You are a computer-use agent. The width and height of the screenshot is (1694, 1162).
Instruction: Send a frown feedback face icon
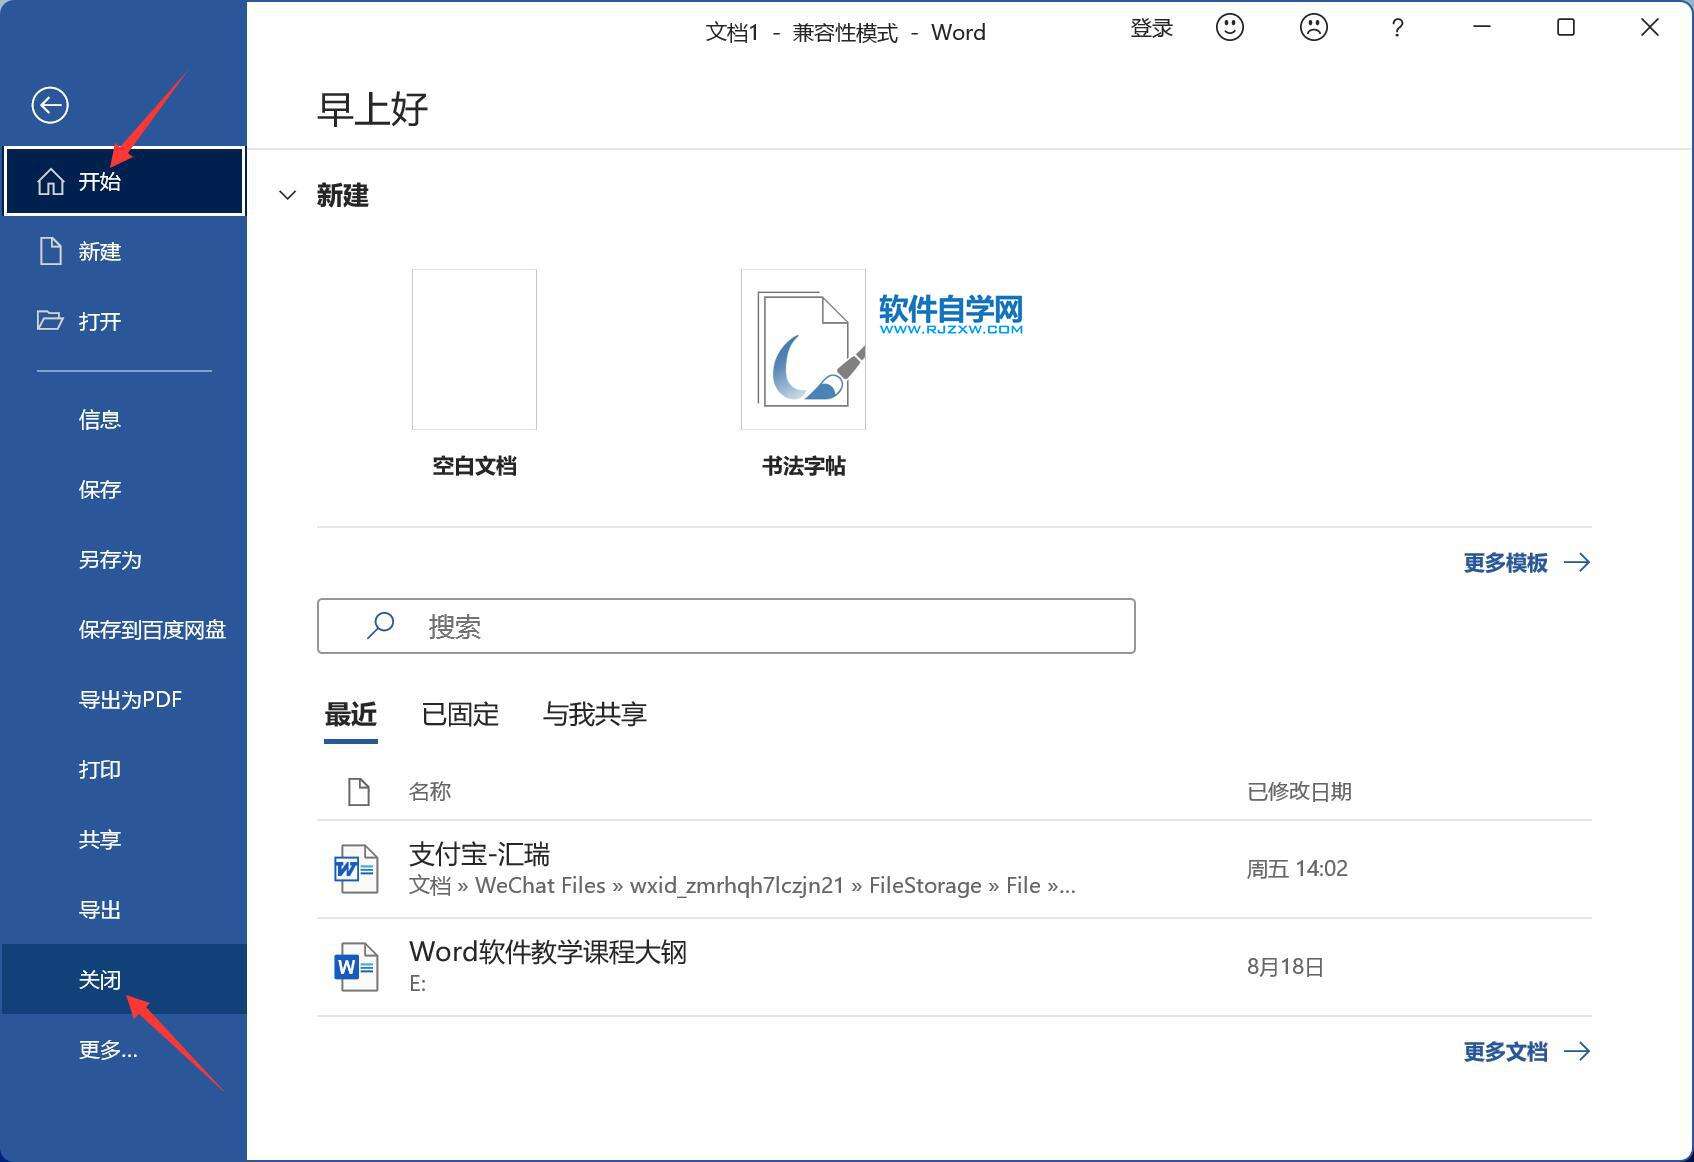[1314, 27]
